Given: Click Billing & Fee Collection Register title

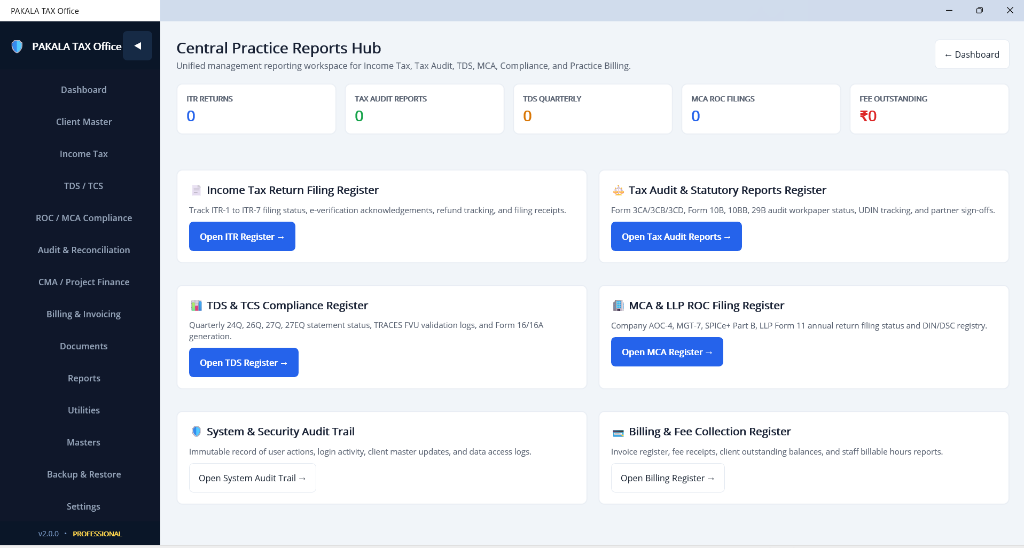Looking at the screenshot, I should [x=710, y=431].
